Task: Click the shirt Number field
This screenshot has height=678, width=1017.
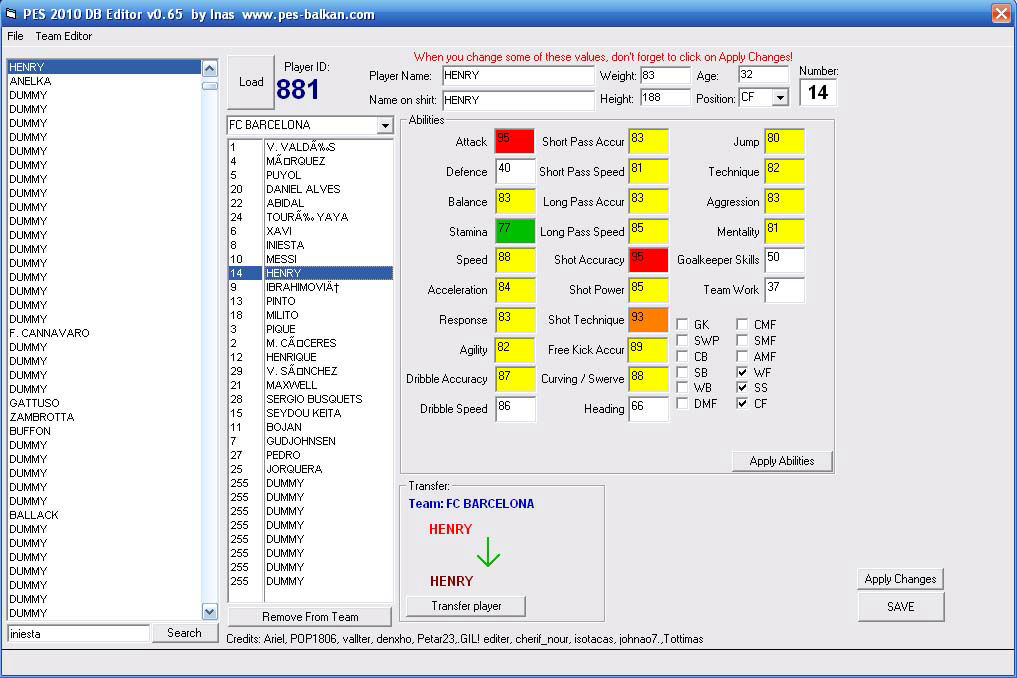Action: tap(818, 92)
